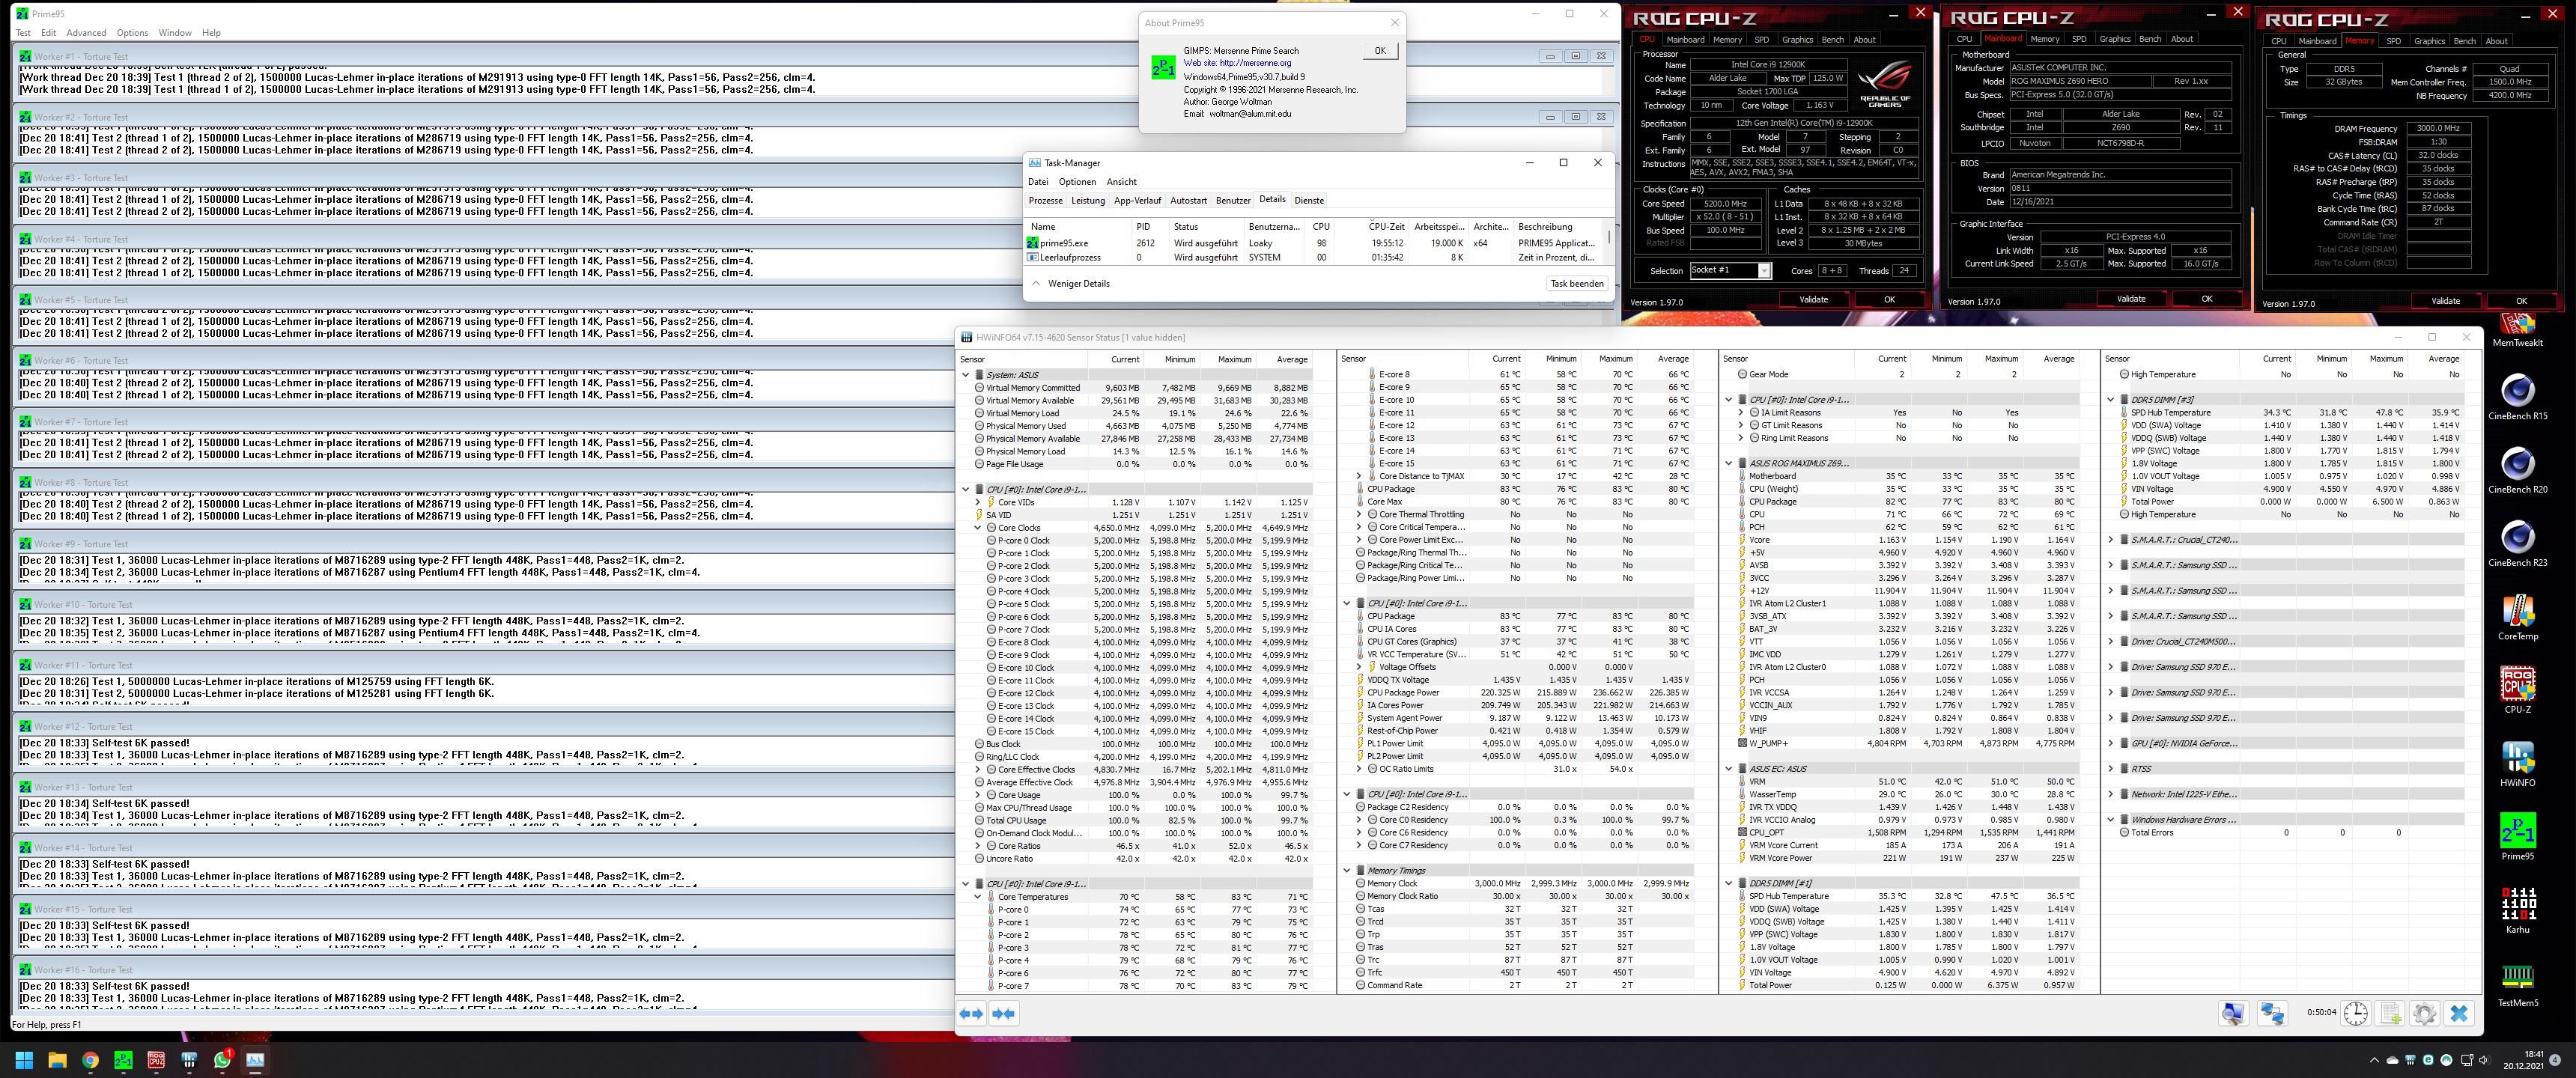Switch to Chrome in the taskbar

point(90,1060)
